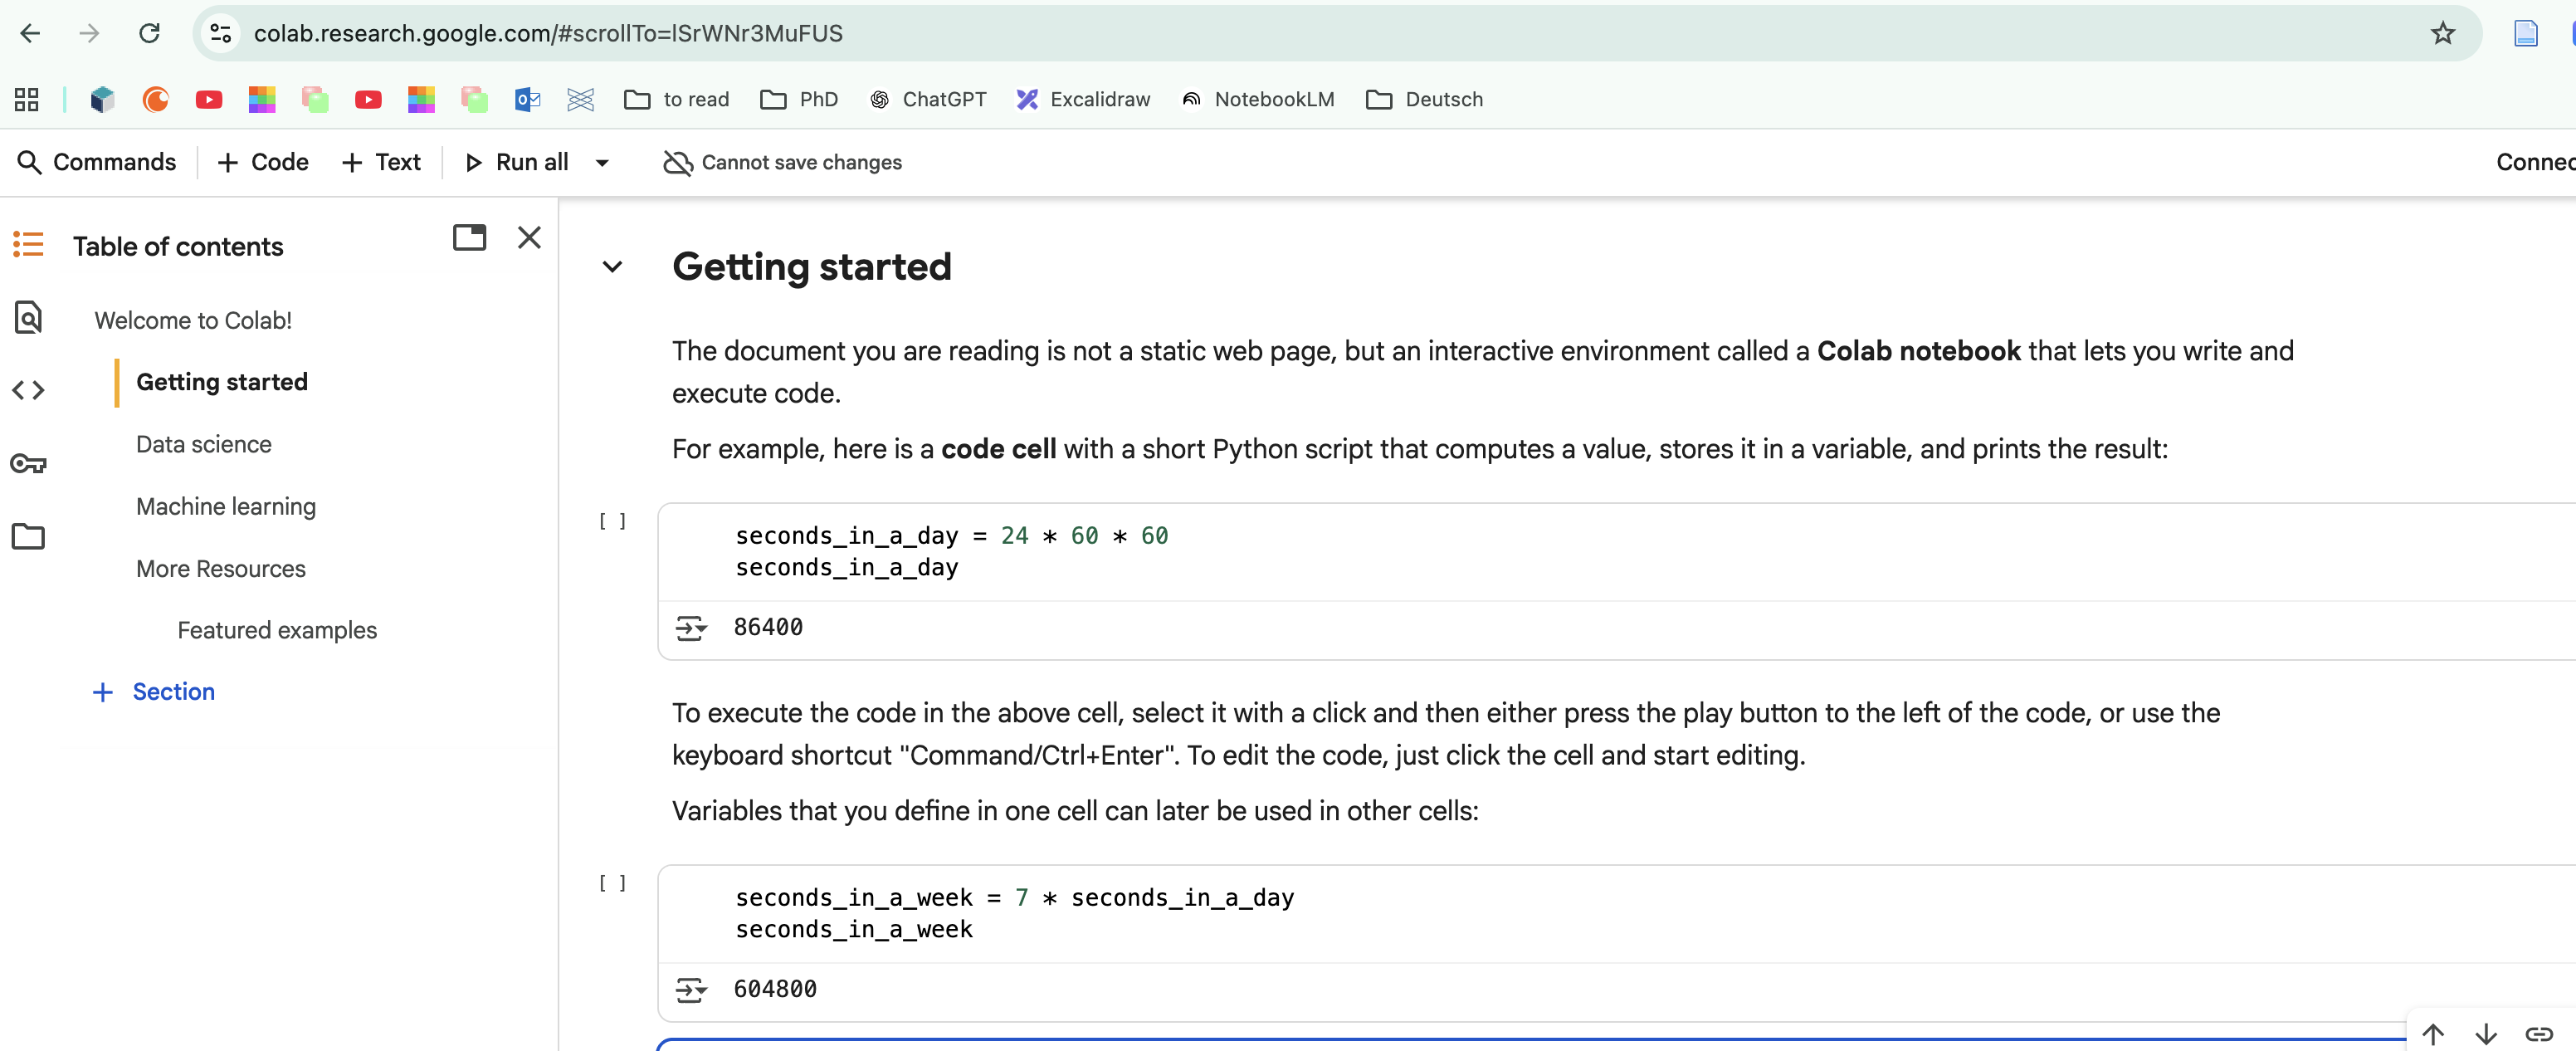This screenshot has width=2576, height=1051.
Task: Go back with the browser back arrow
Action: (30, 33)
